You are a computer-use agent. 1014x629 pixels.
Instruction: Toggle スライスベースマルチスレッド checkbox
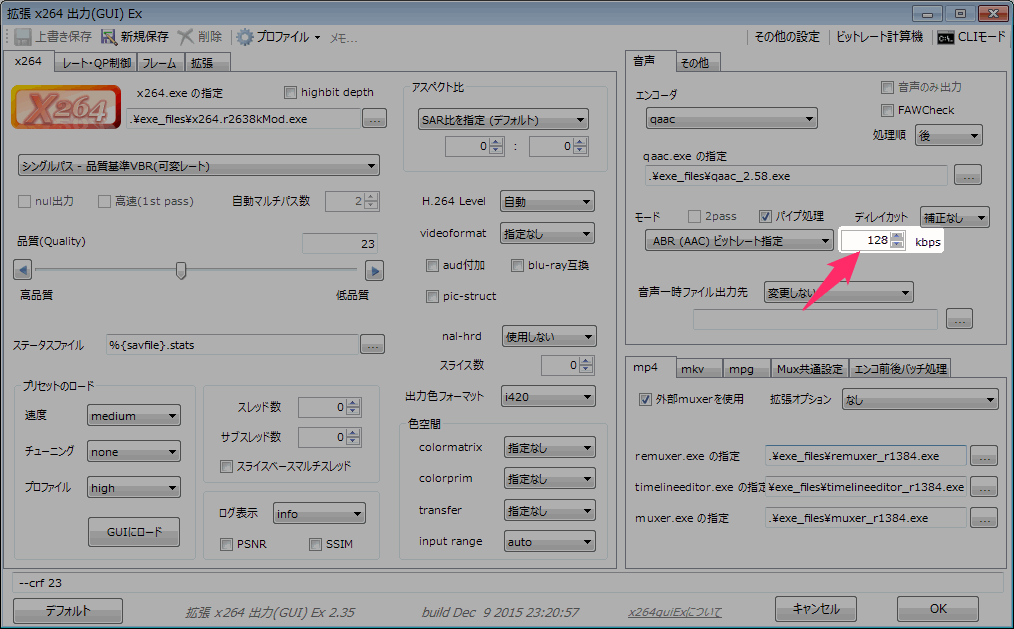226,466
